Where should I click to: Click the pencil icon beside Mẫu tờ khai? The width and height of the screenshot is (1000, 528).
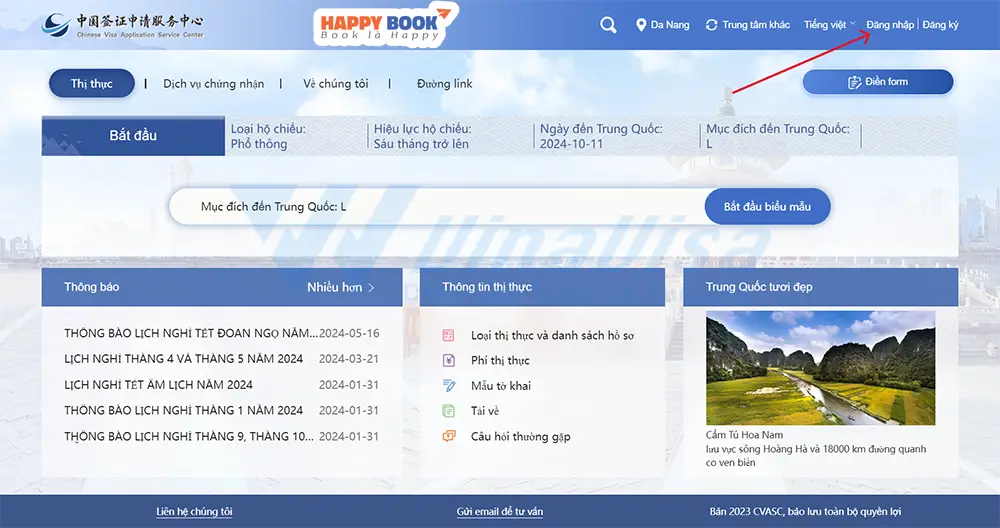click(449, 385)
